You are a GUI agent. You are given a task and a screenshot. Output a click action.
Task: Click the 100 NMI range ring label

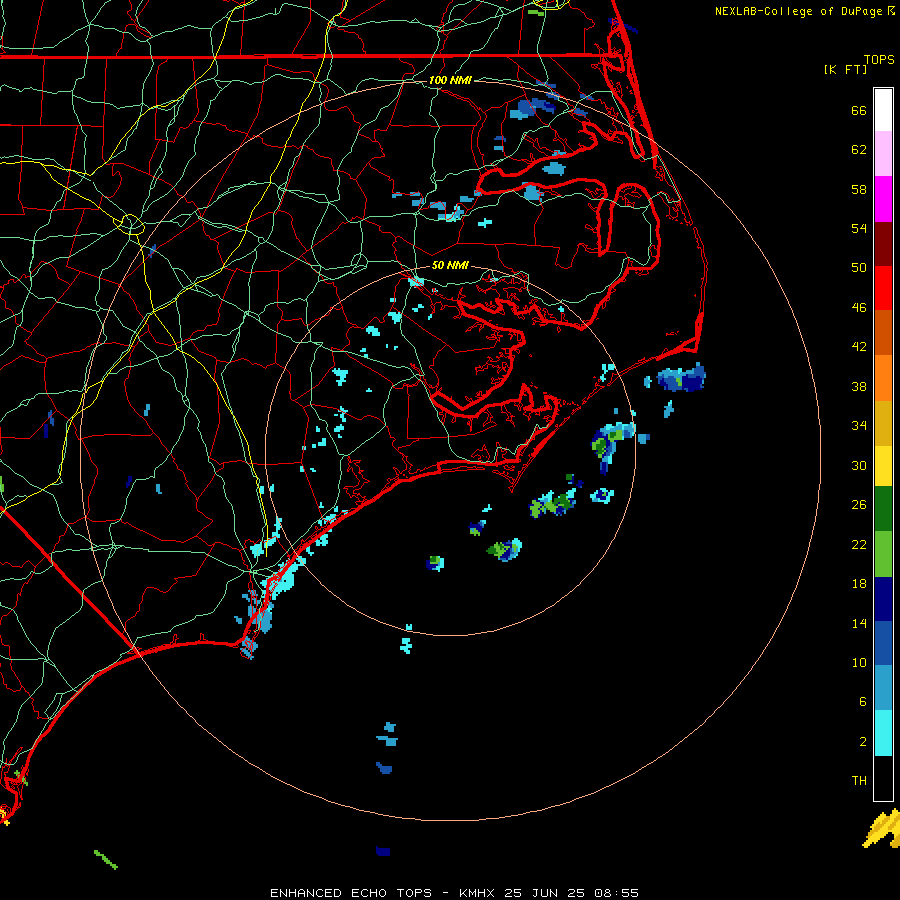click(450, 80)
